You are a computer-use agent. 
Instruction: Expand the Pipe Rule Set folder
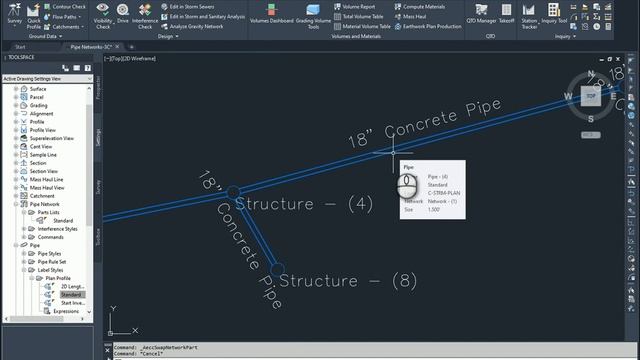coord(24,262)
